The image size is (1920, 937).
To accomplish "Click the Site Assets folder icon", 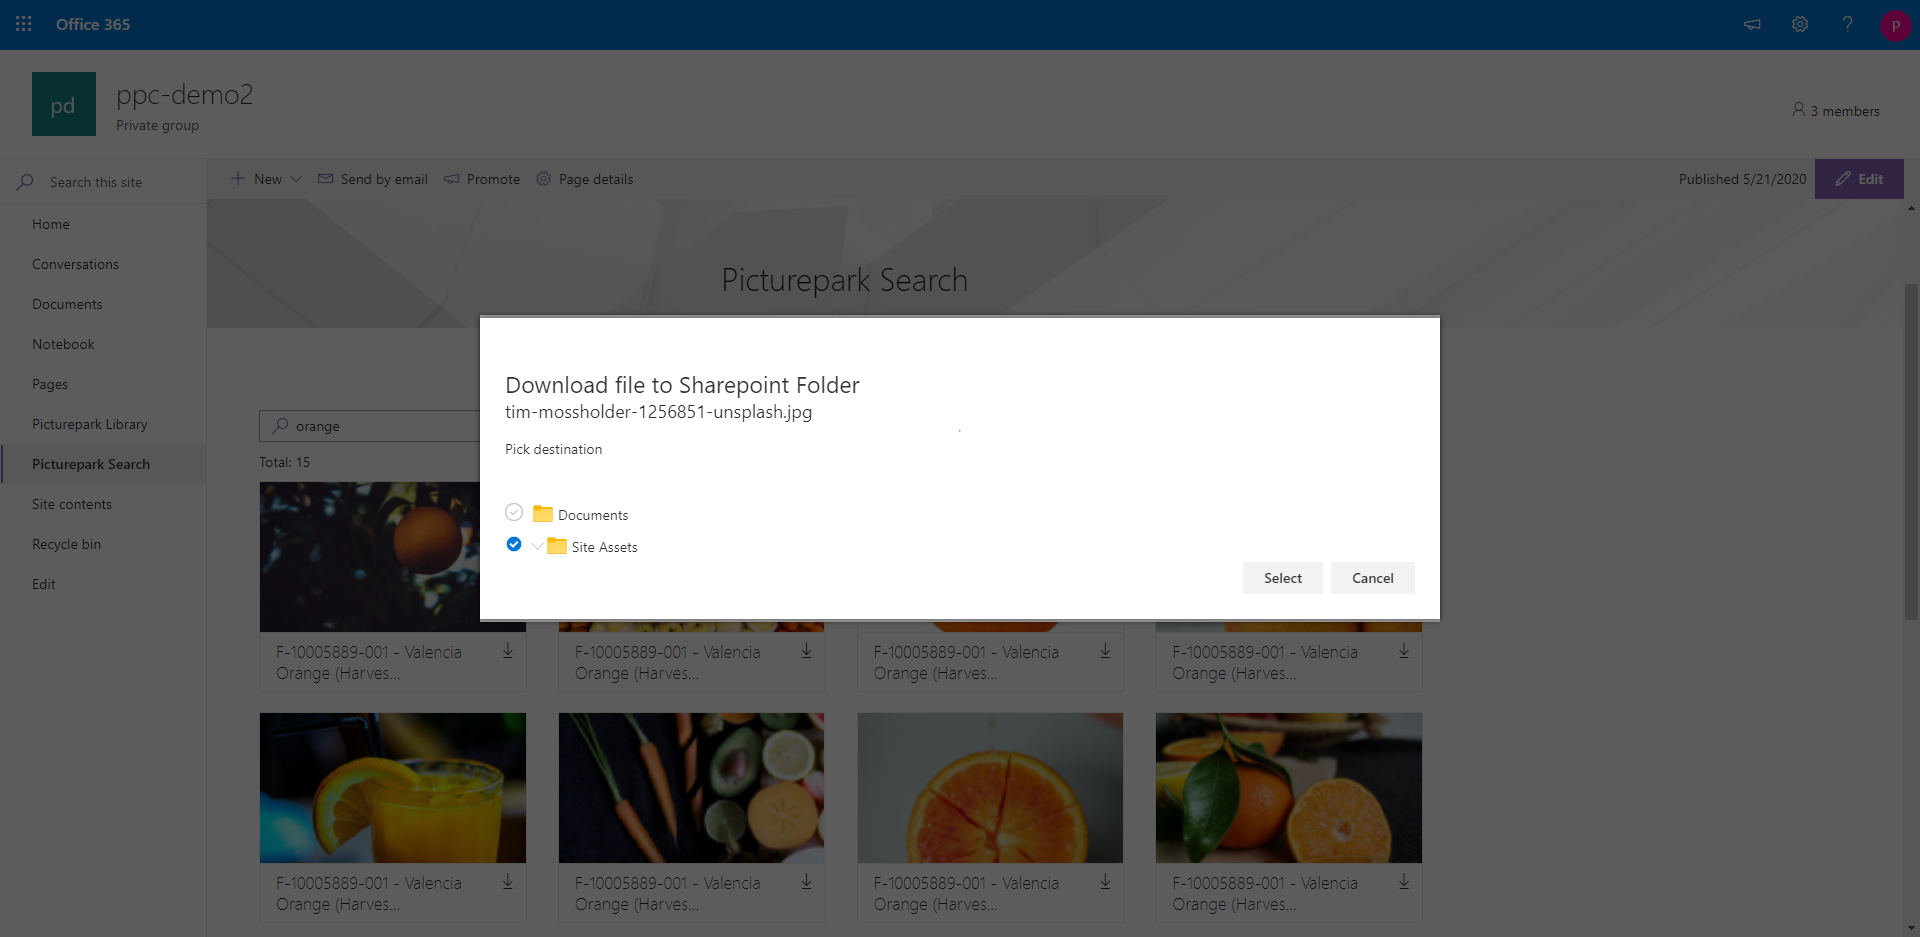I will pyautogui.click(x=557, y=546).
